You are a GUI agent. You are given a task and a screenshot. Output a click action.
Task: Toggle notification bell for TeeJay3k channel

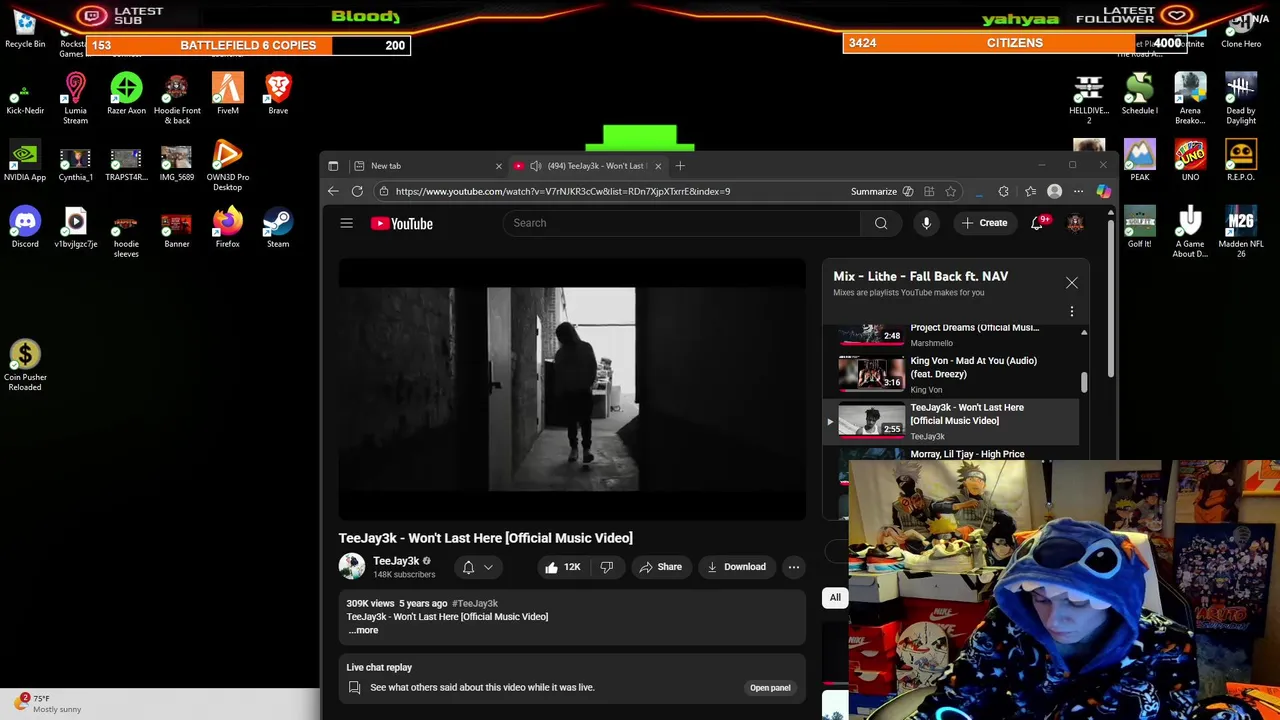[x=468, y=567]
